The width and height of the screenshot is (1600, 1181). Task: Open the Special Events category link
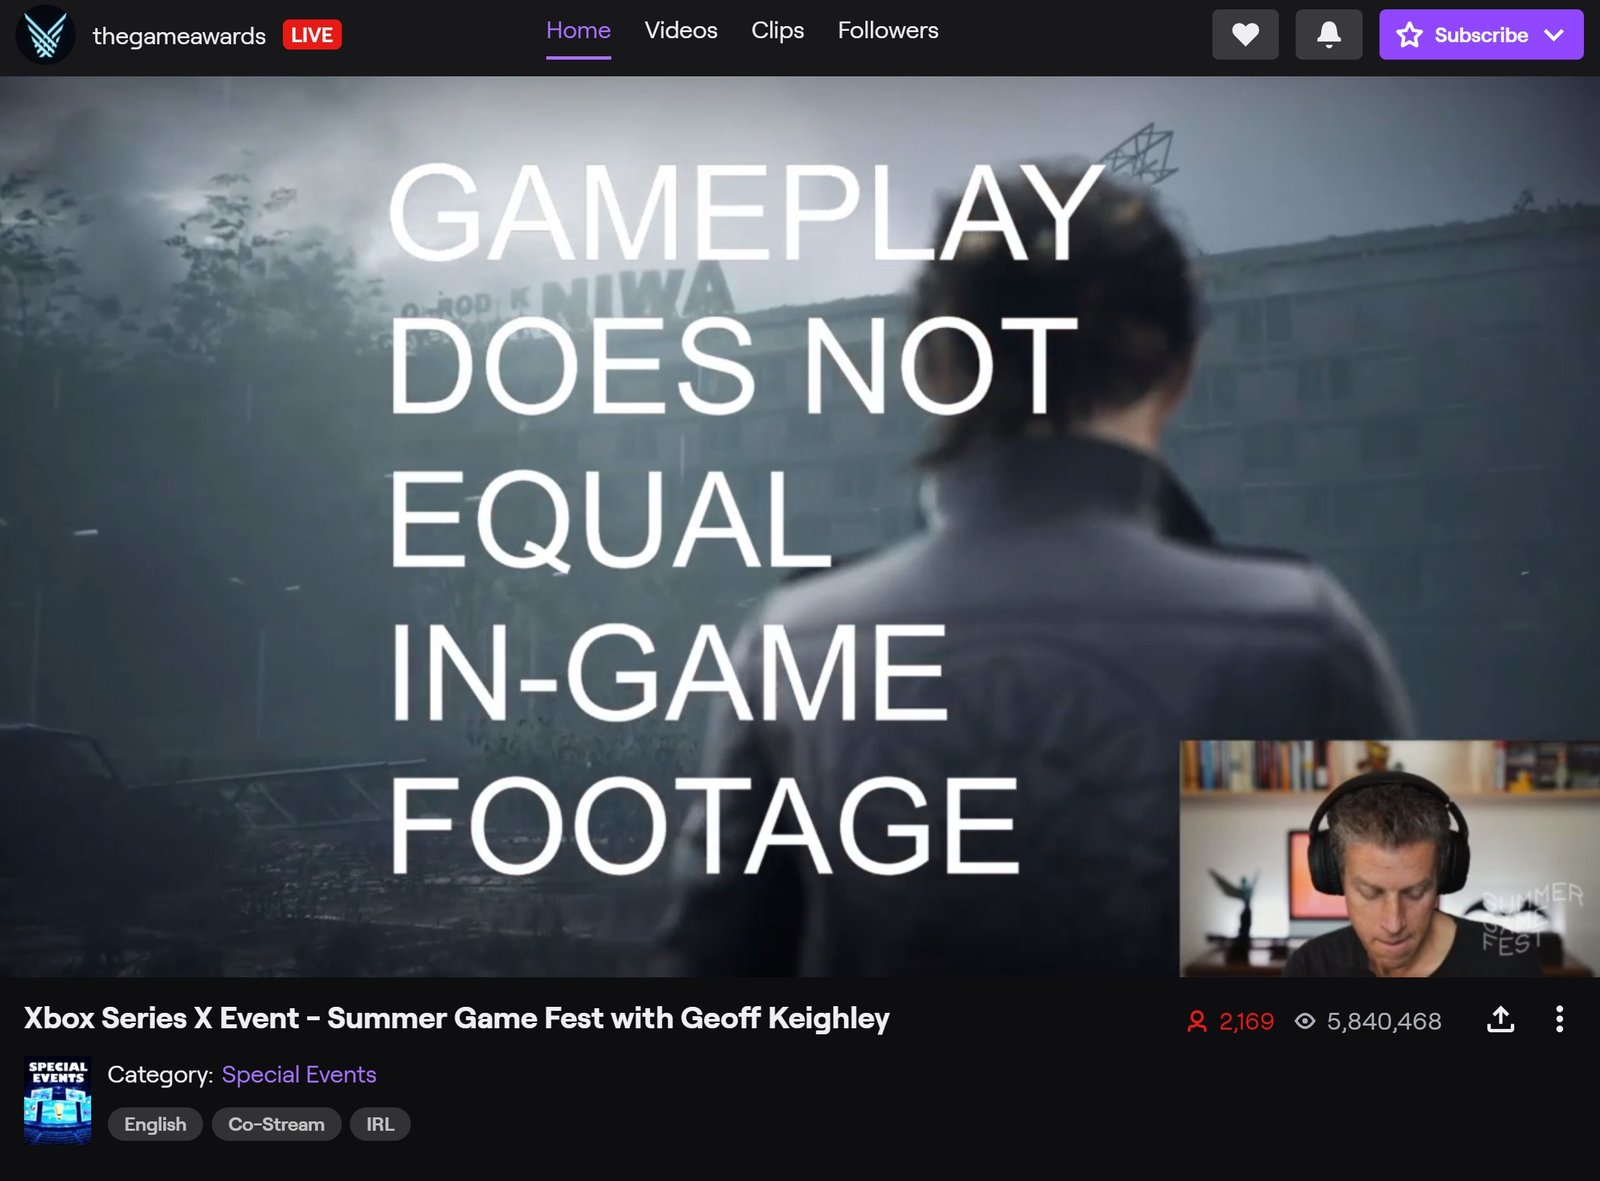(x=299, y=1075)
